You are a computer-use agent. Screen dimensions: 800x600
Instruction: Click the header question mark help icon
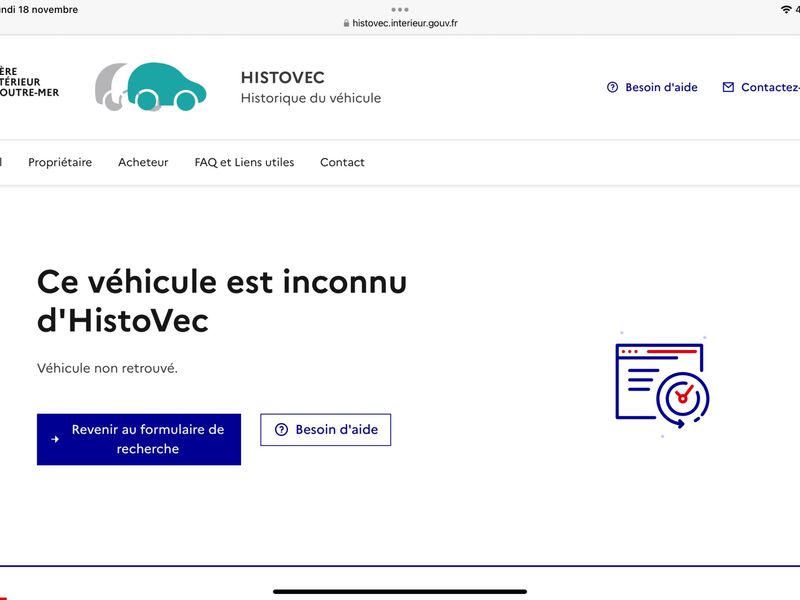click(x=612, y=87)
